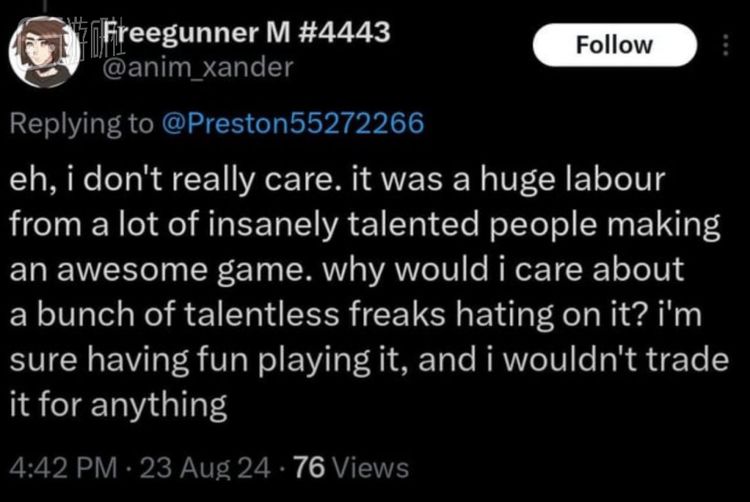Click 'awesome game' in the tweet text
Screen dimensions: 750x502
[188, 271]
